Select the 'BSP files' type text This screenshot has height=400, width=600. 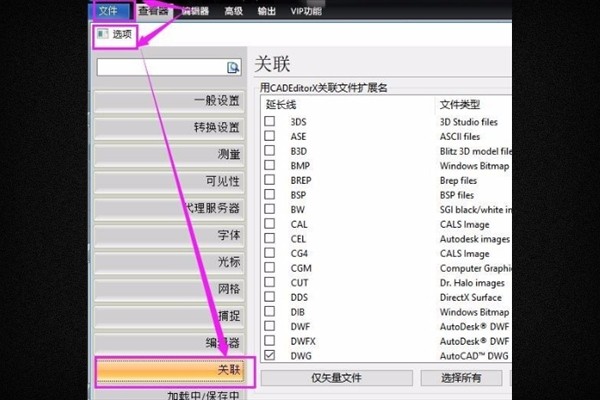[x=457, y=195]
